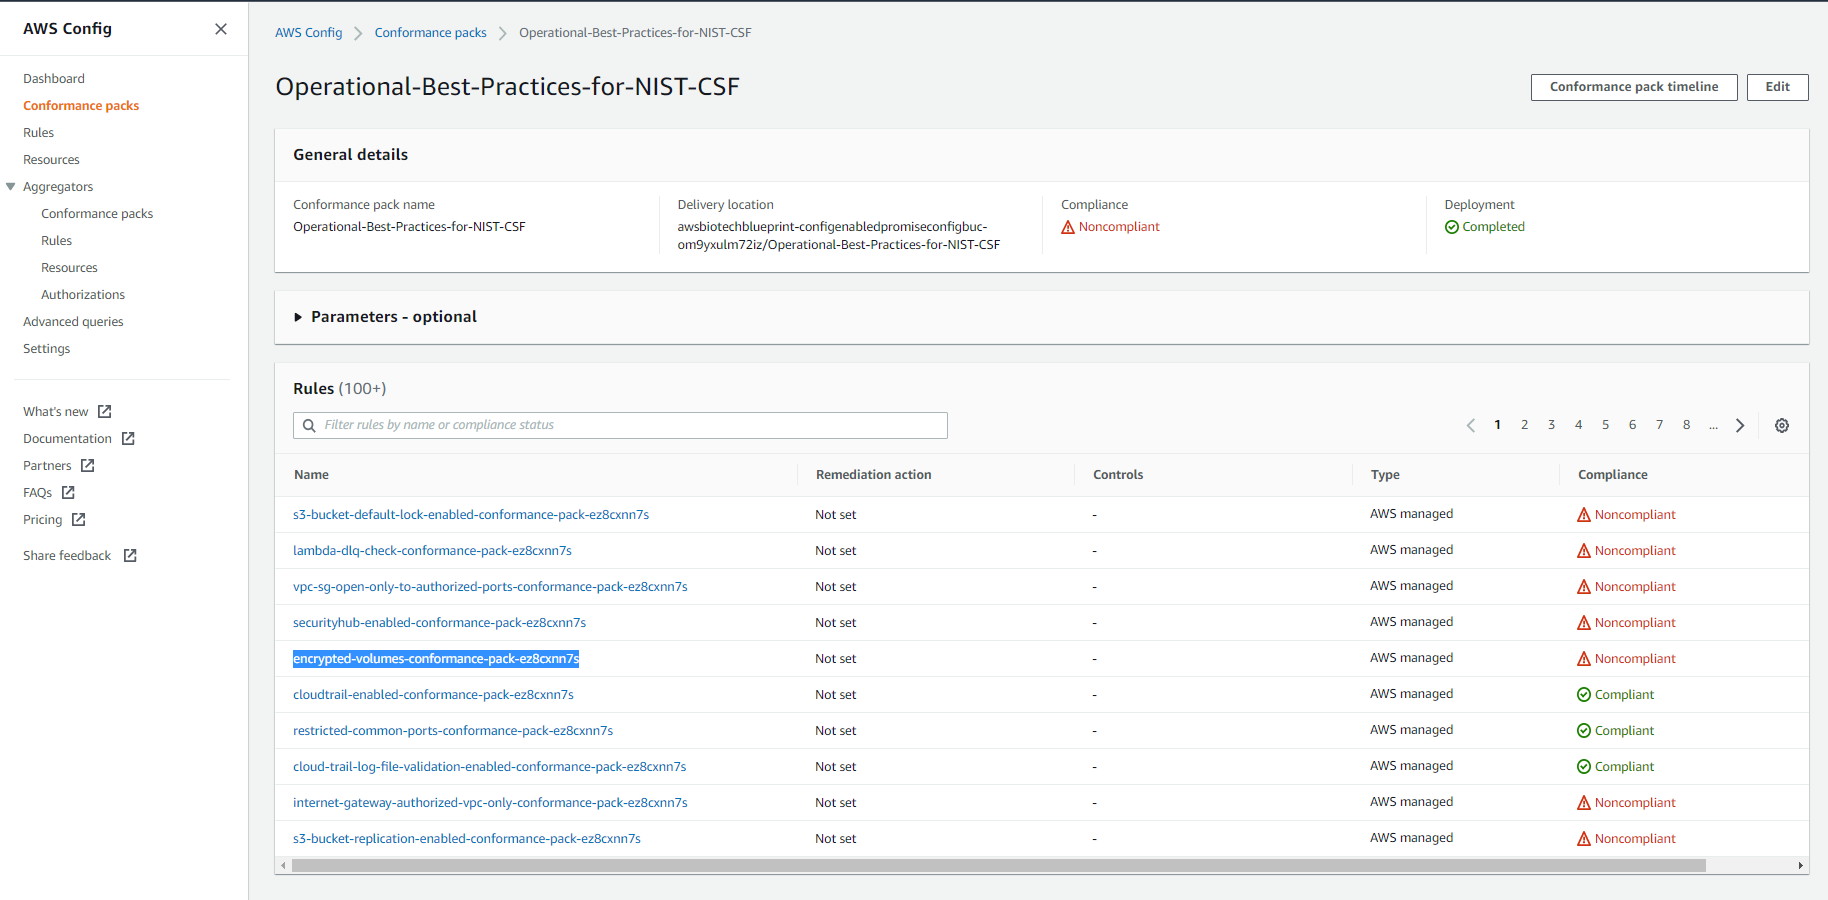Open Share feedback external link icon
Viewport: 1828px width, 900px height.
tap(130, 556)
